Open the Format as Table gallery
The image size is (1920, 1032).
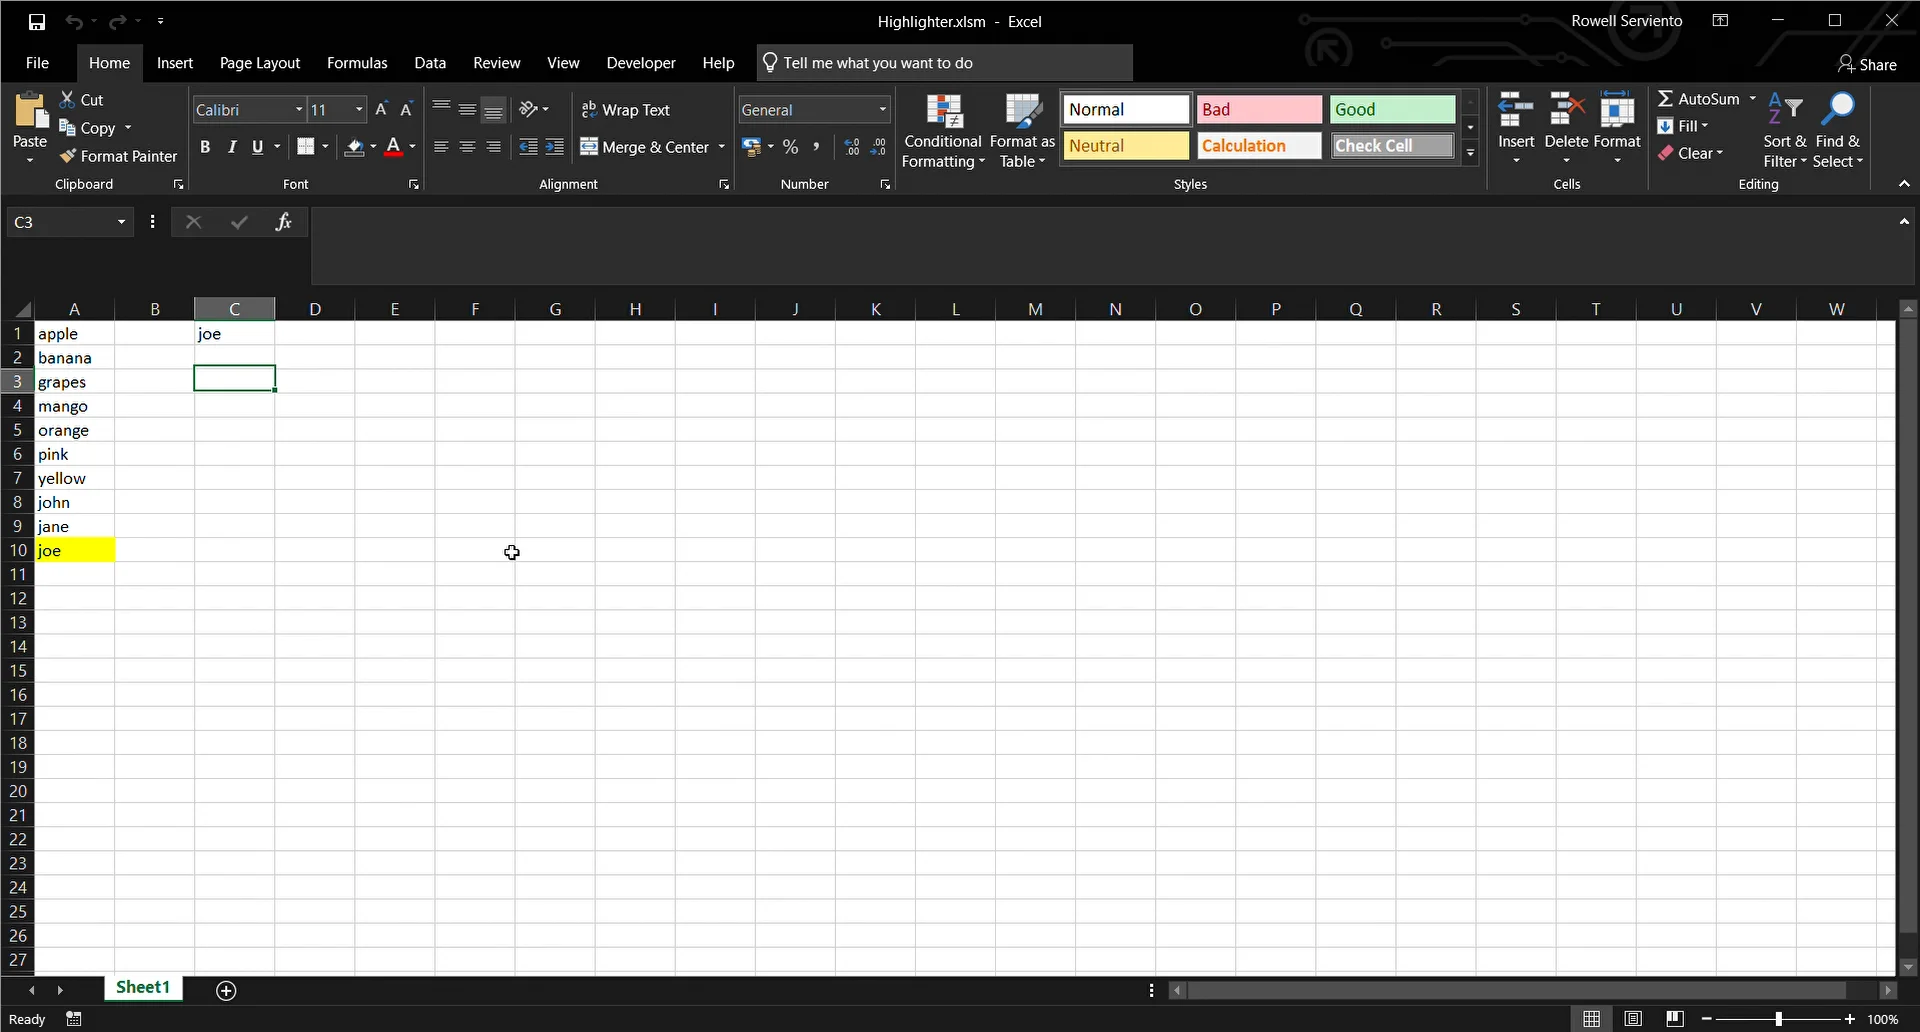click(x=1022, y=131)
